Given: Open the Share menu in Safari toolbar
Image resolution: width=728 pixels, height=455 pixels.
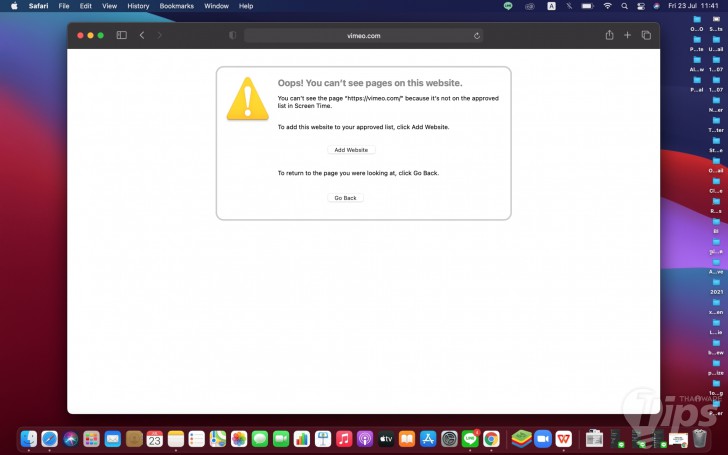Looking at the screenshot, I should tap(609, 35).
